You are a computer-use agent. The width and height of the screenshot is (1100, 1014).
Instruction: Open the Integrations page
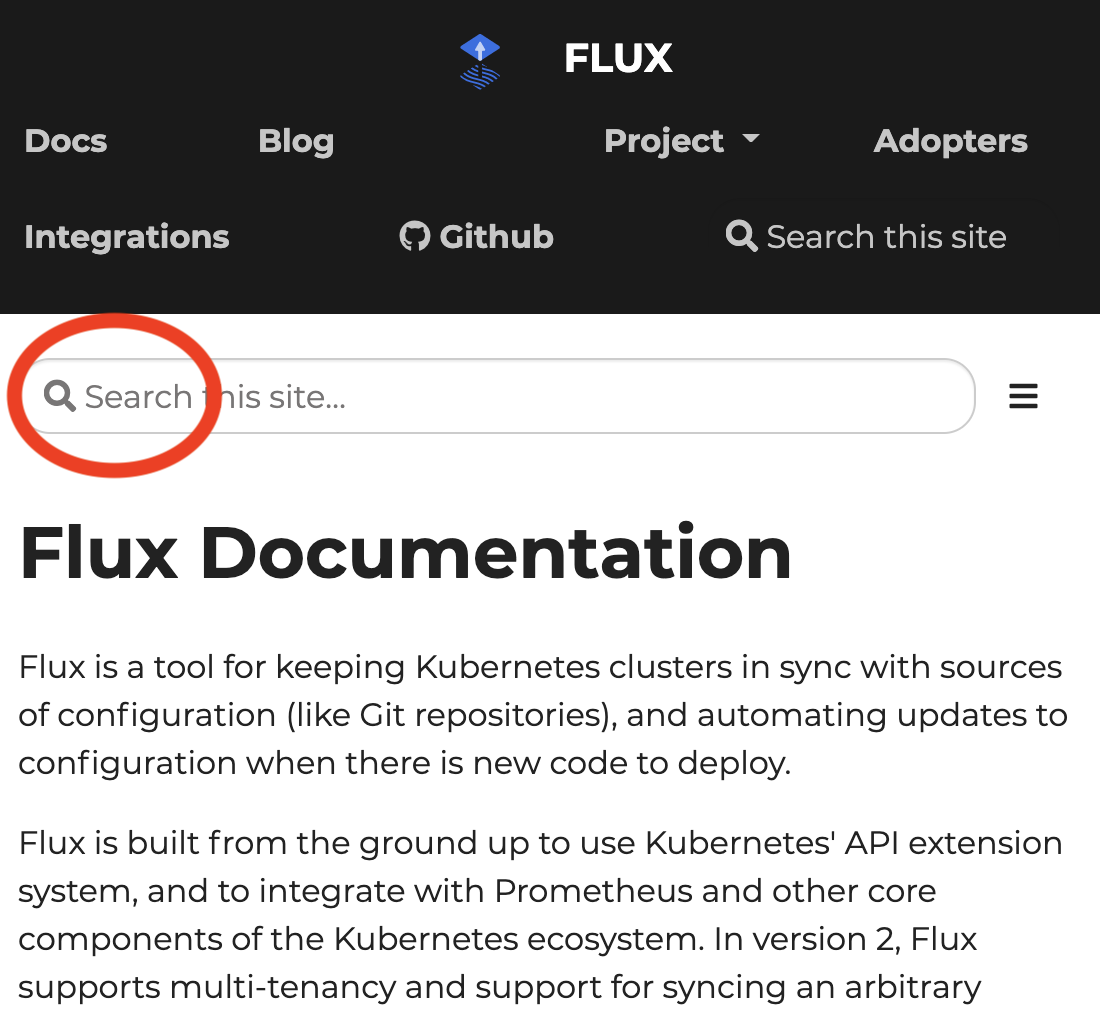(126, 237)
